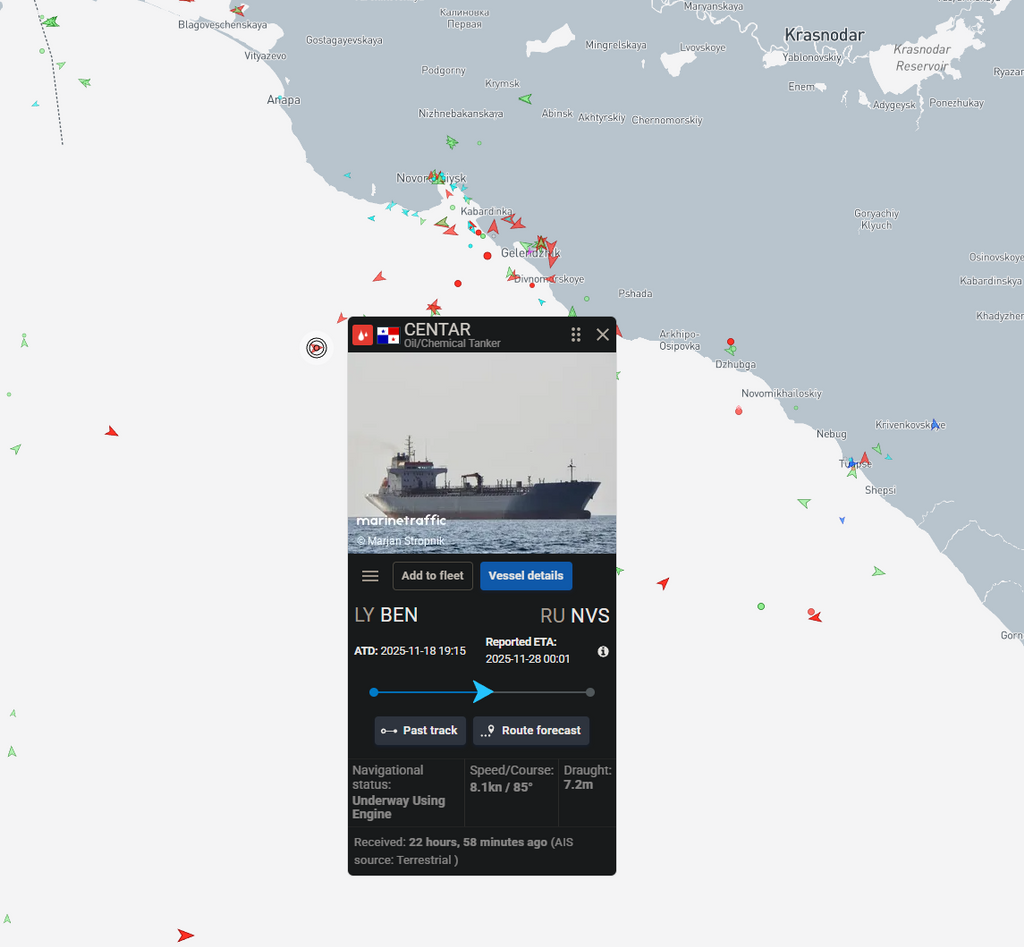1024x947 pixels.
Task: Open the CENTAR ship photo thumbnail
Action: pyautogui.click(x=482, y=453)
